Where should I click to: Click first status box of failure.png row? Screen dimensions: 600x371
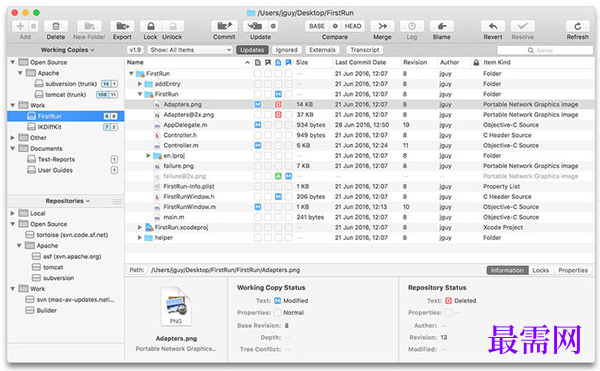[258, 166]
